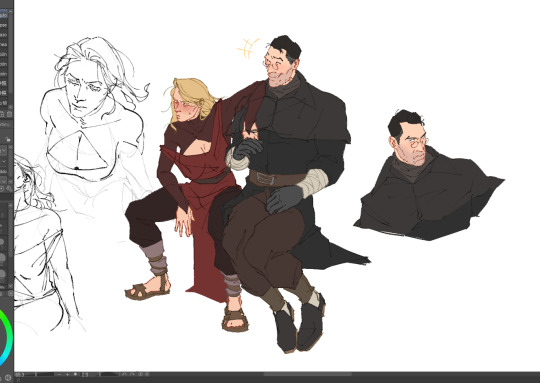Choose the middle brush size preset circle
Screen dimensions: 540x383
[x=3, y=258]
